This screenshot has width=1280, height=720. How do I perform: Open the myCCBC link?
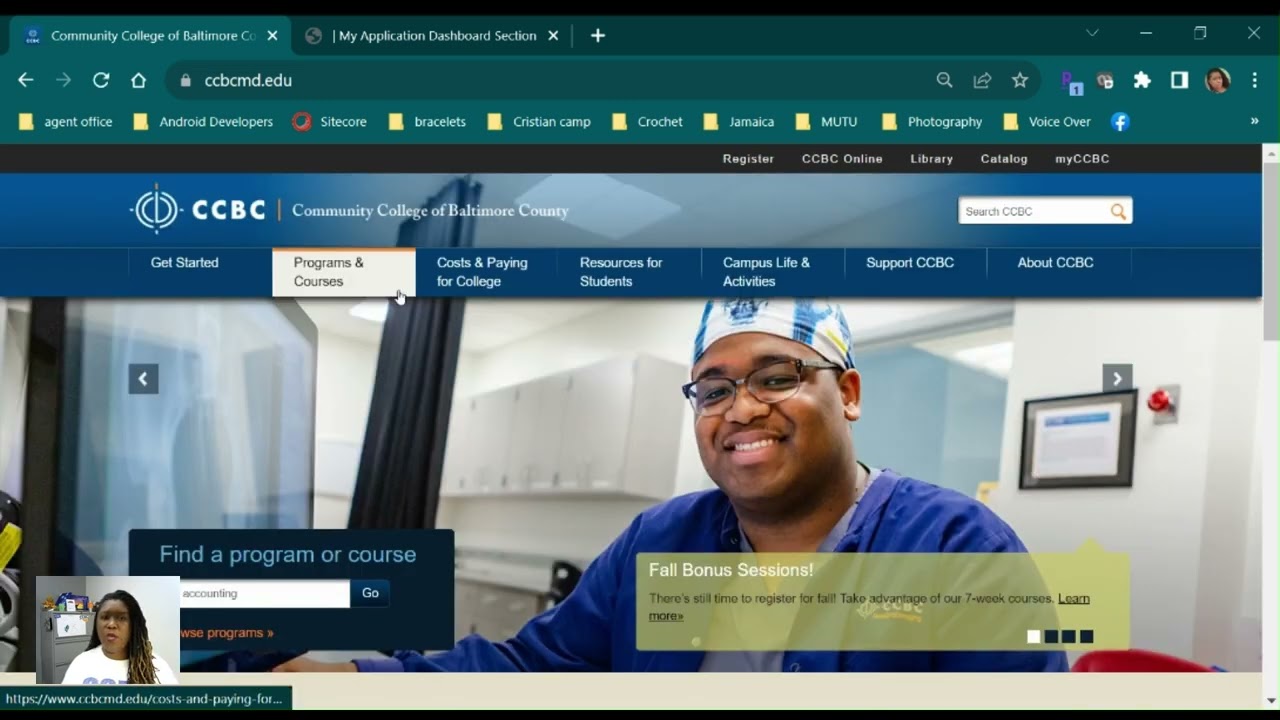[x=1082, y=159]
